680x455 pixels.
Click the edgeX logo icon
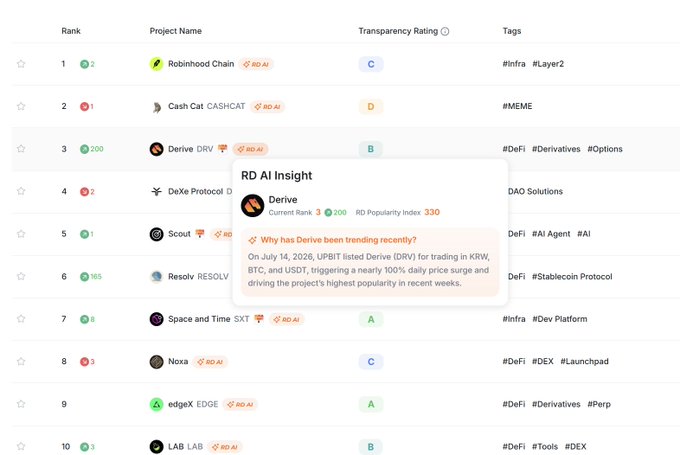157,404
